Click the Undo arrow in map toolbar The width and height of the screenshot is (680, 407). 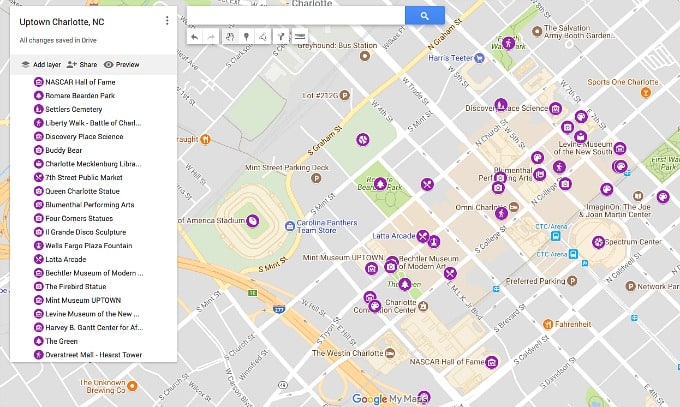pos(195,37)
